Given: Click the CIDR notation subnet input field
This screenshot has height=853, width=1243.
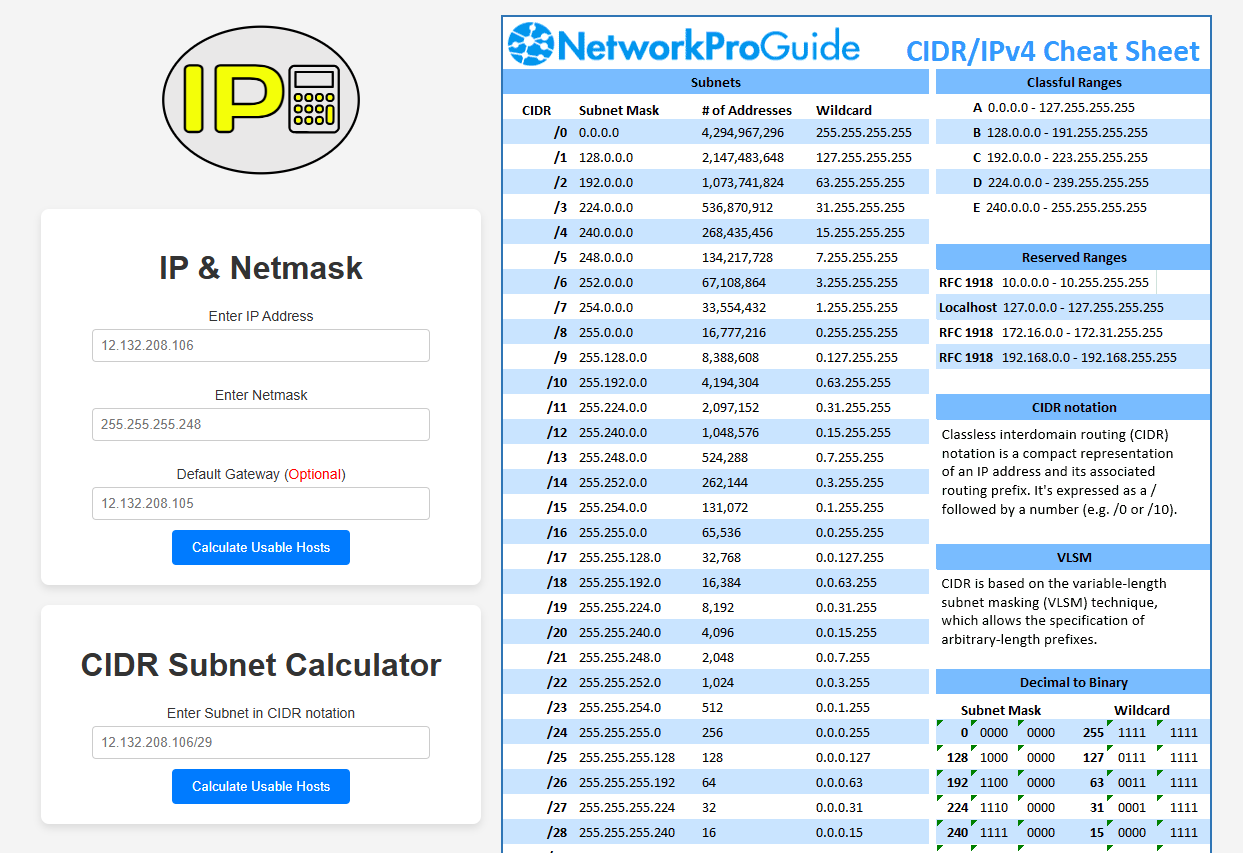Looking at the screenshot, I should pyautogui.click(x=261, y=742).
